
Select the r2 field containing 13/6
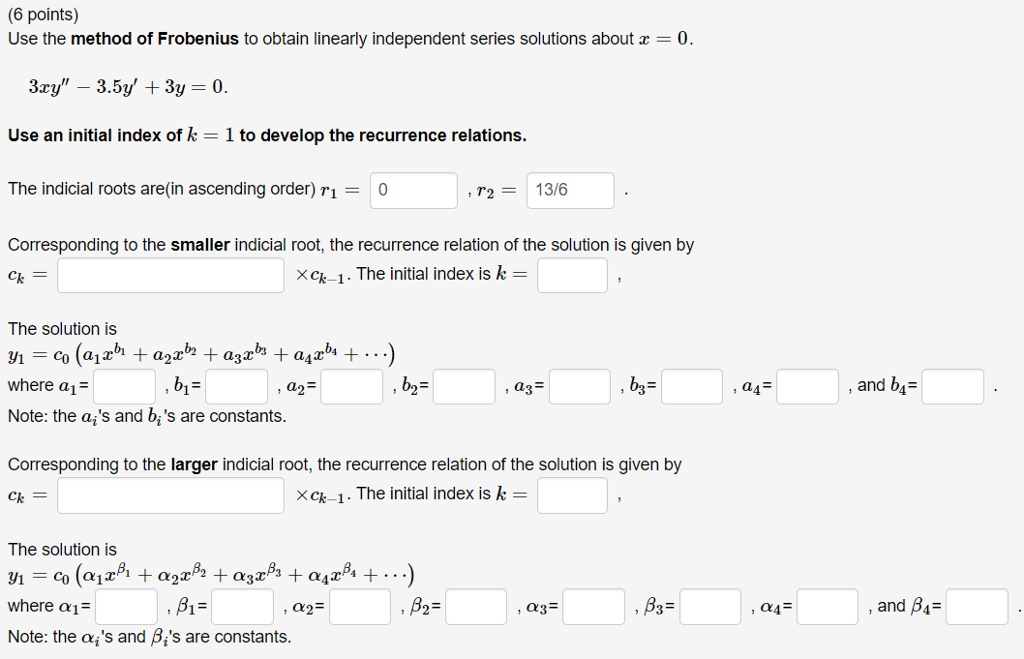pyautogui.click(x=568, y=190)
